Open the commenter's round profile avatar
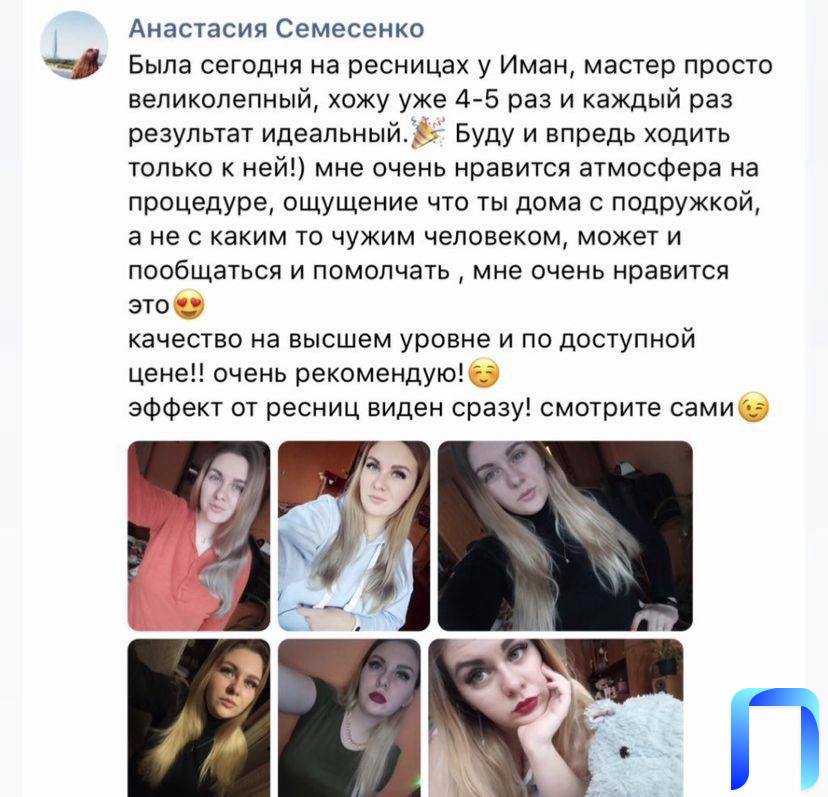Screen dimensions: 828x797 [74, 45]
